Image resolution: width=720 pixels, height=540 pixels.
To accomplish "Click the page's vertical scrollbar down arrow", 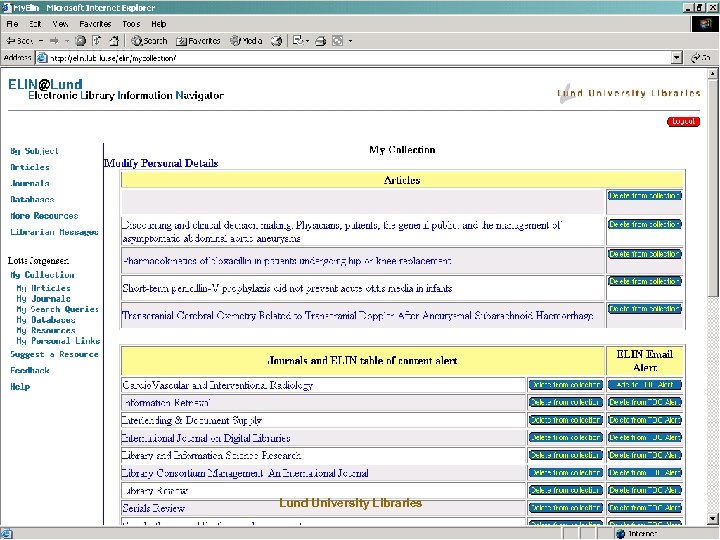I will tap(712, 519).
